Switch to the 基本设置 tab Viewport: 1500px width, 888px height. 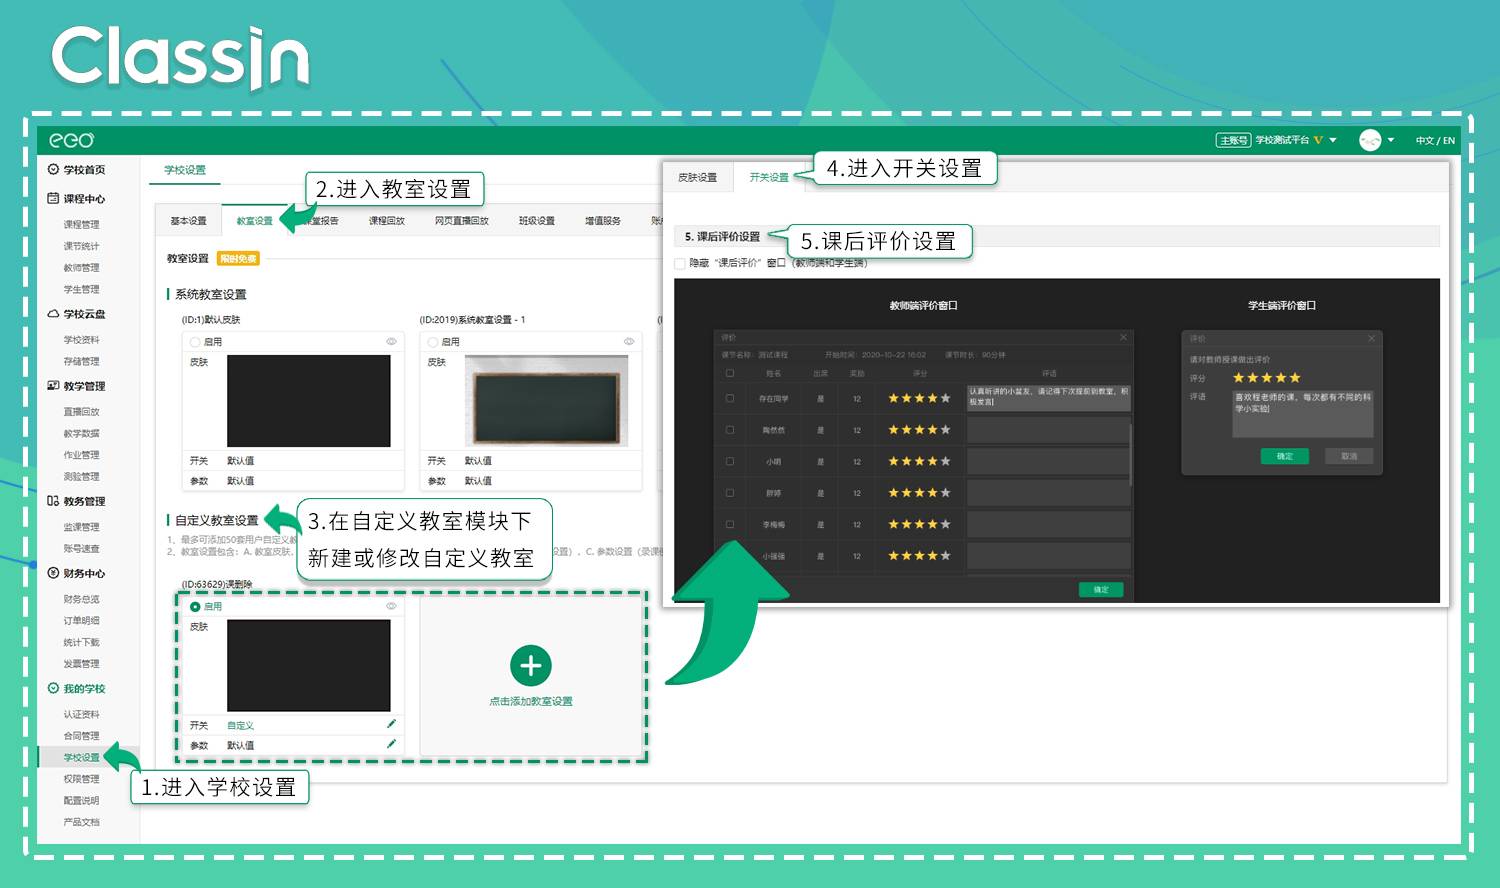[188, 220]
